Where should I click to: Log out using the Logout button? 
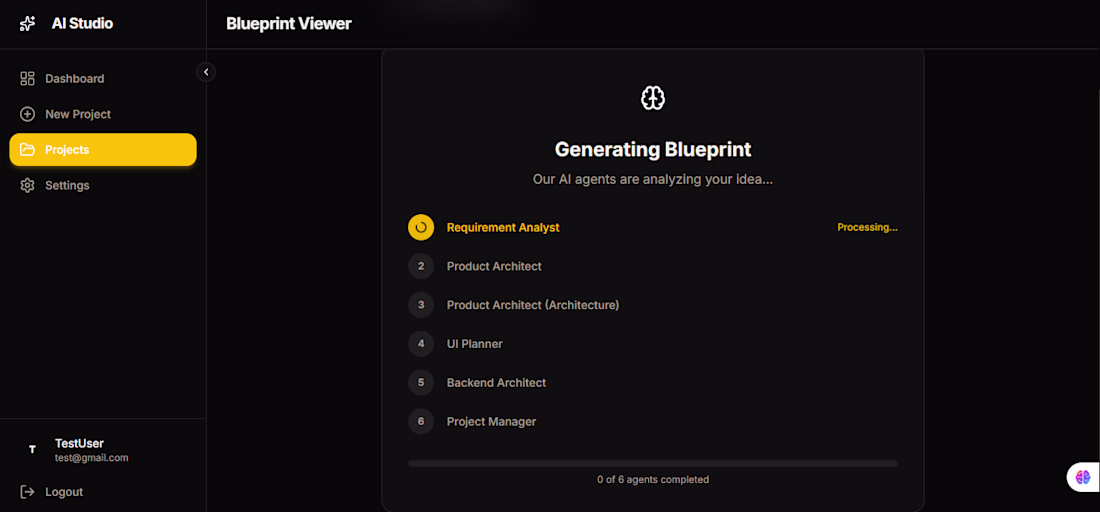103,492
